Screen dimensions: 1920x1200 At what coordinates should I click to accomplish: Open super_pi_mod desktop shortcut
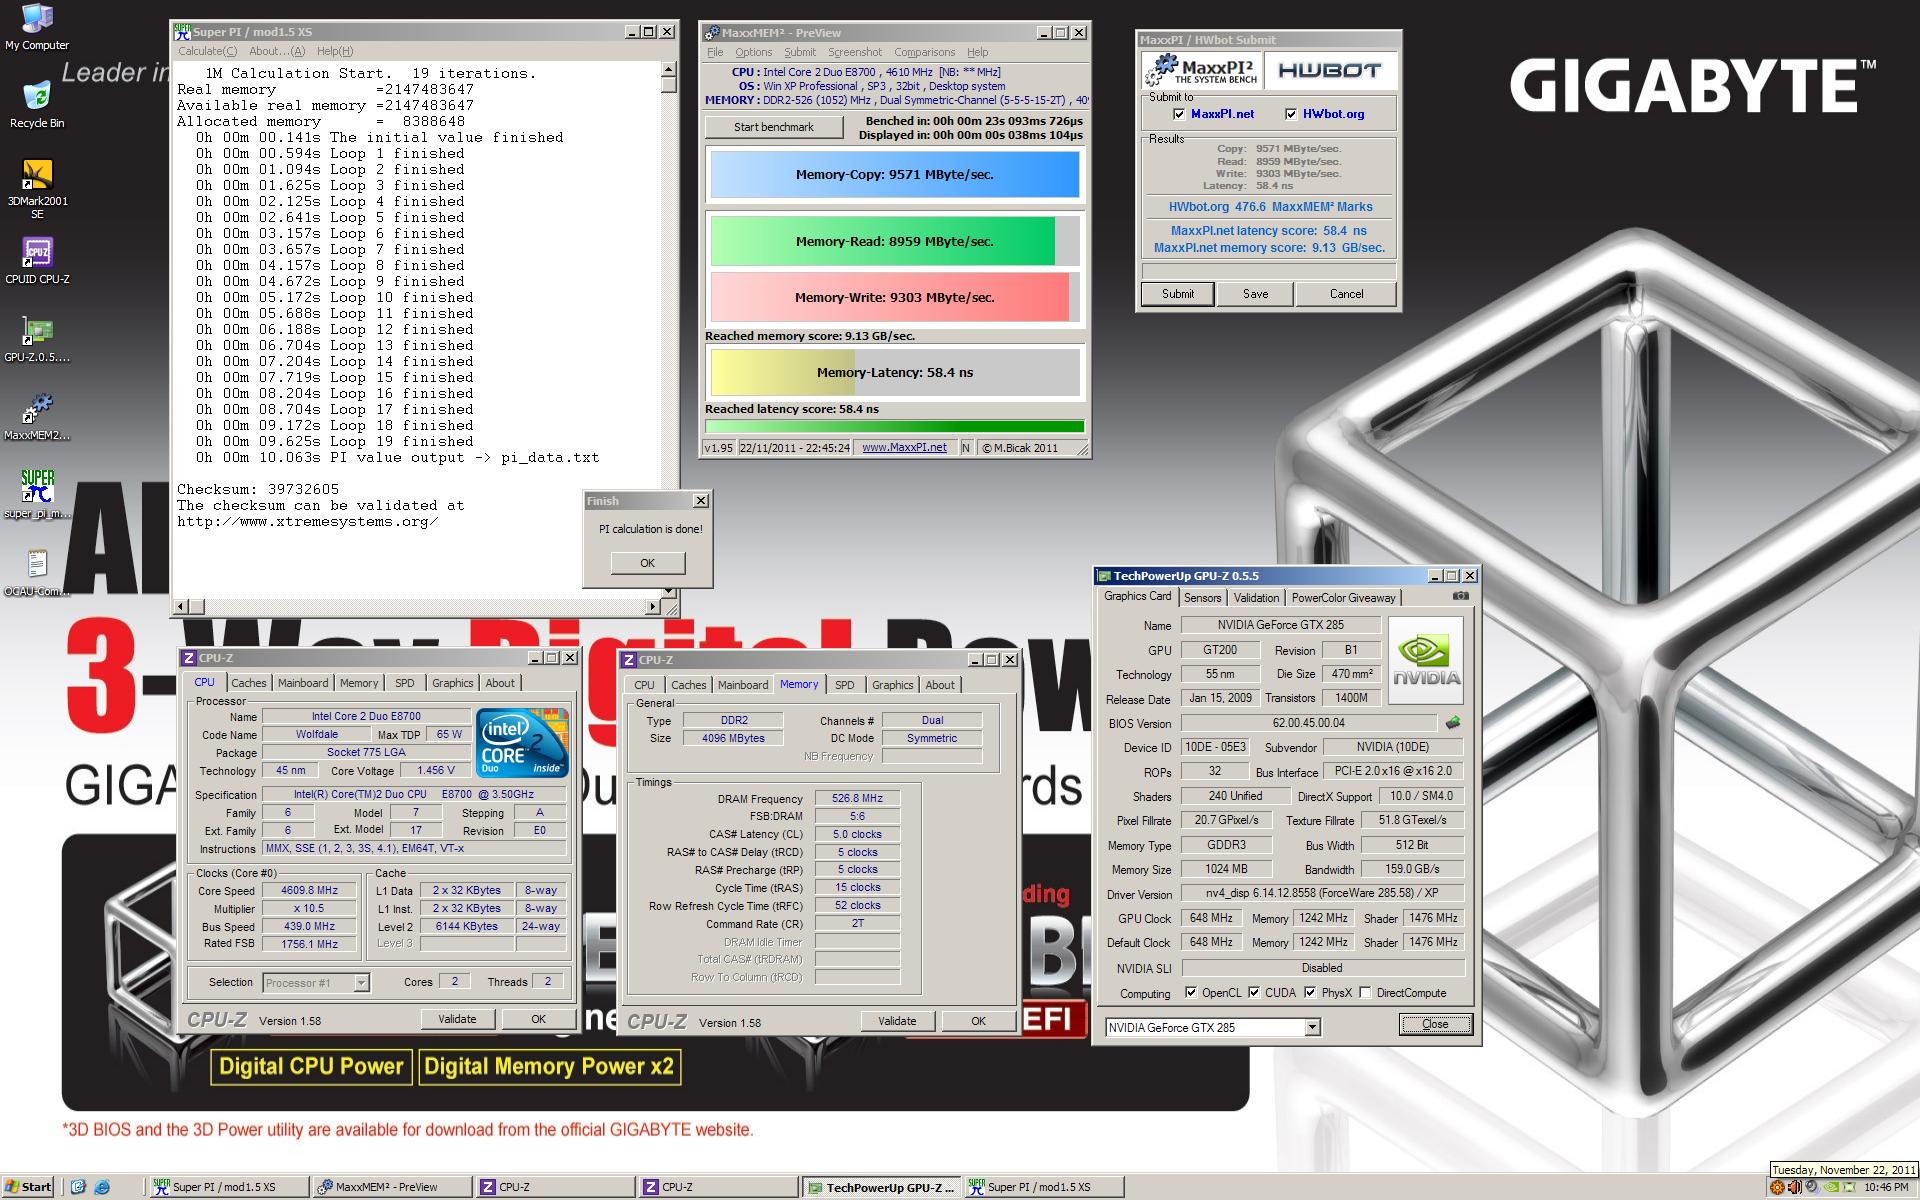37,494
